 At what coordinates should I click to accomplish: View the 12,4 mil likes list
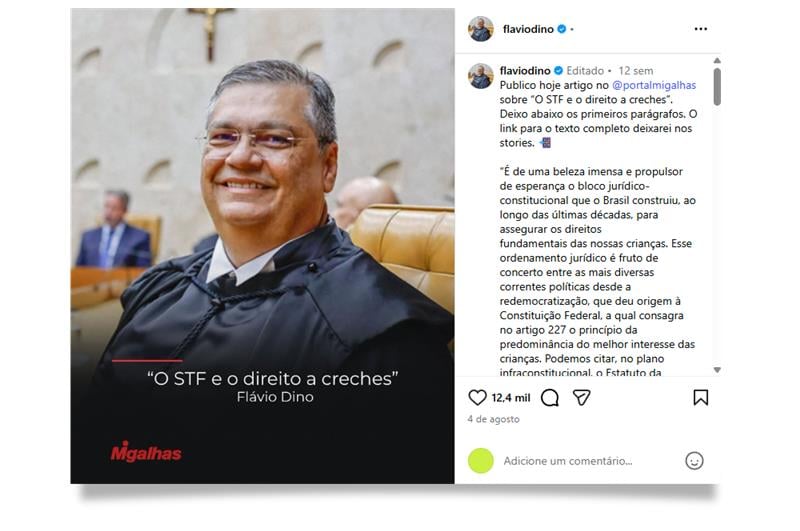click(x=511, y=398)
